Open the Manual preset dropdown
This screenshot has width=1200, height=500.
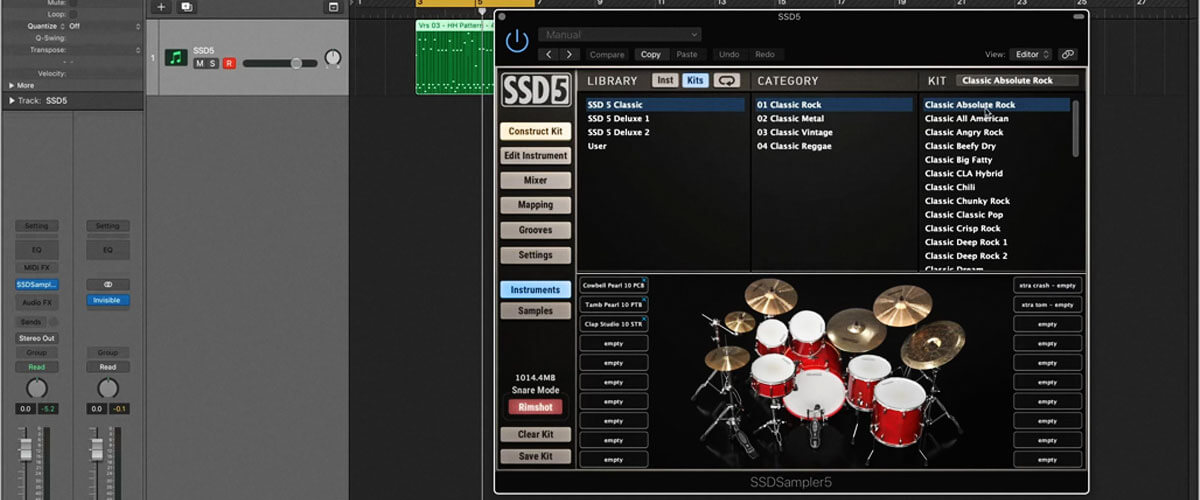(619, 34)
